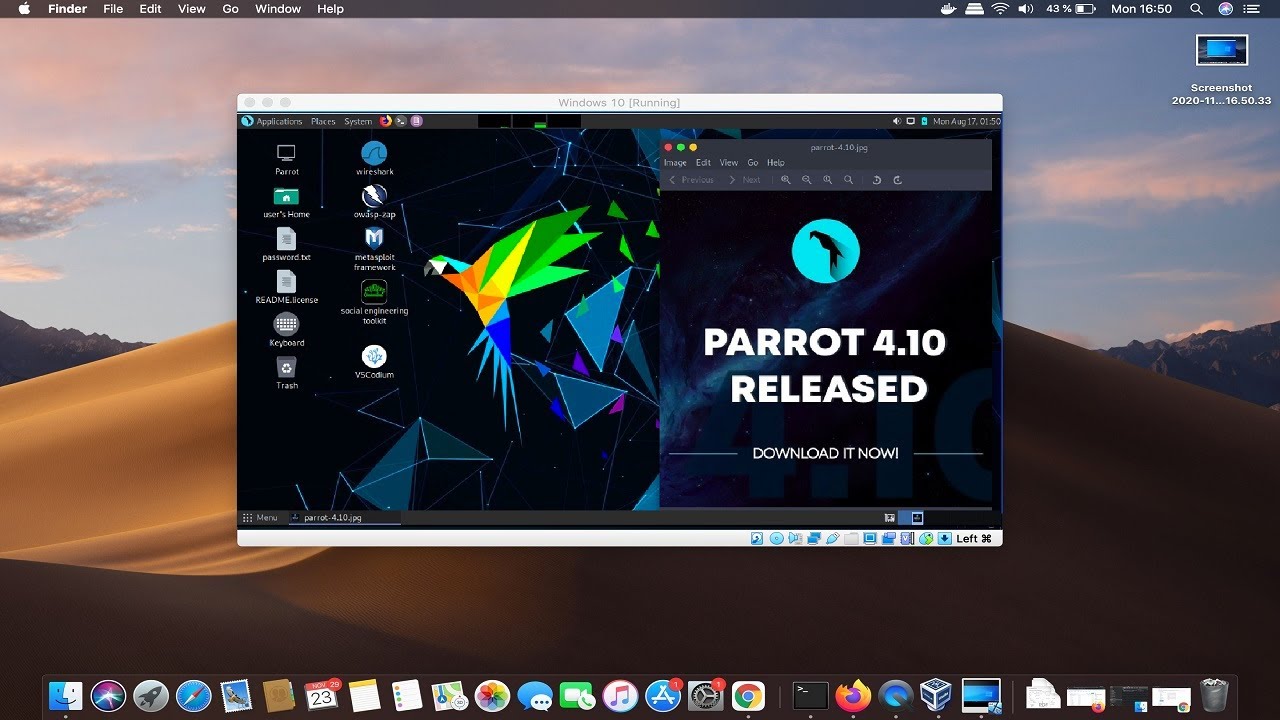Image resolution: width=1280 pixels, height=720 pixels.
Task: Select parrot-4.10.jpg taskbar window button
Action: 345,518
